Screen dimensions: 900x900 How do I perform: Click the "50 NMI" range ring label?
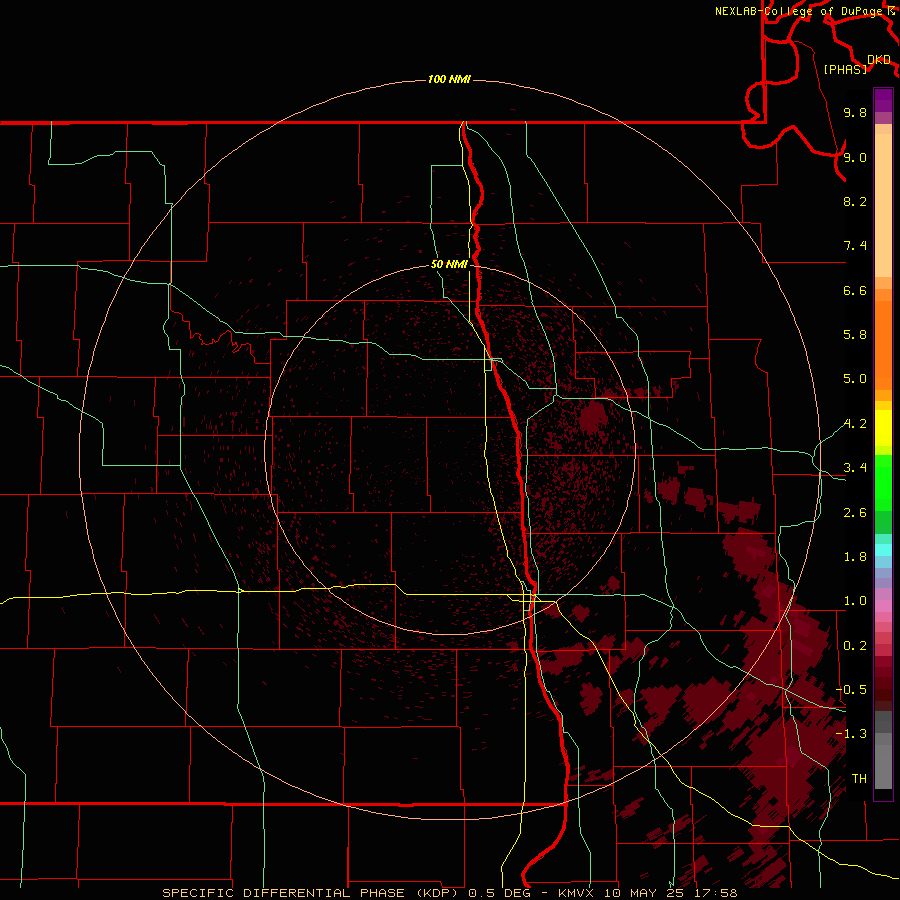pos(449,264)
